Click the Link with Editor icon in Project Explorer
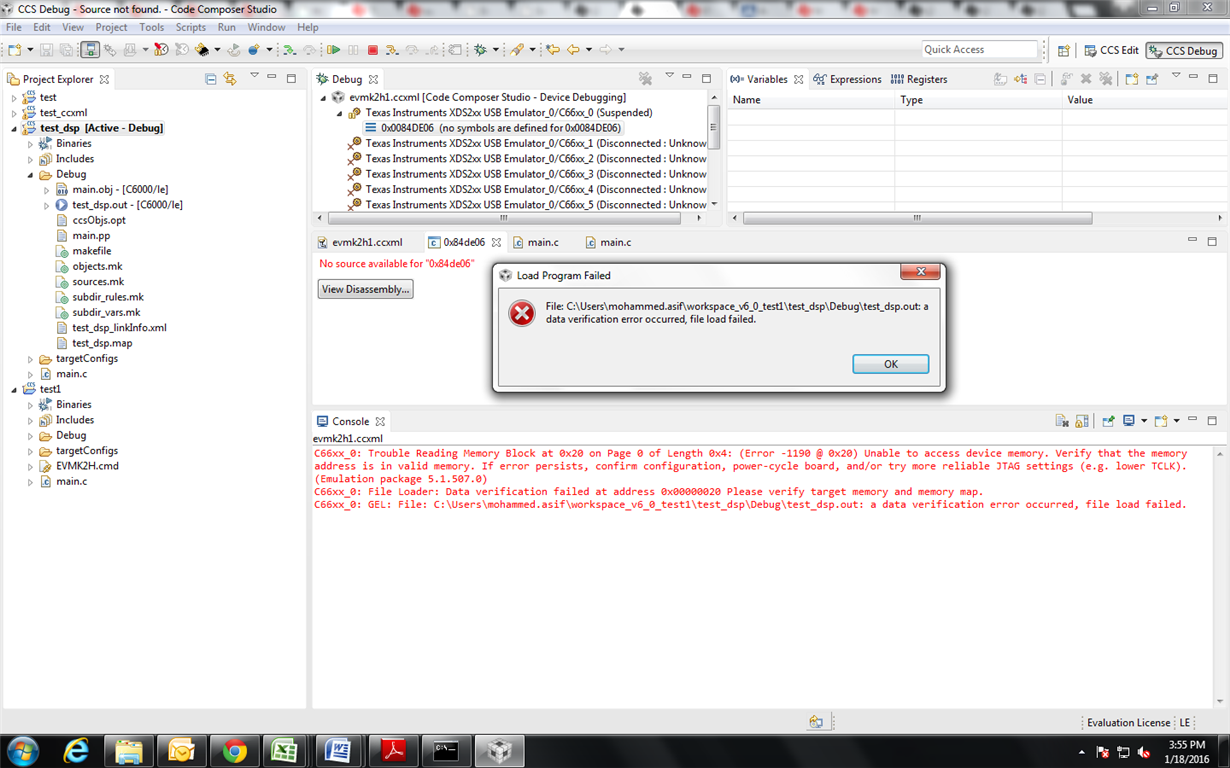The image size is (1230, 768). [x=230, y=78]
